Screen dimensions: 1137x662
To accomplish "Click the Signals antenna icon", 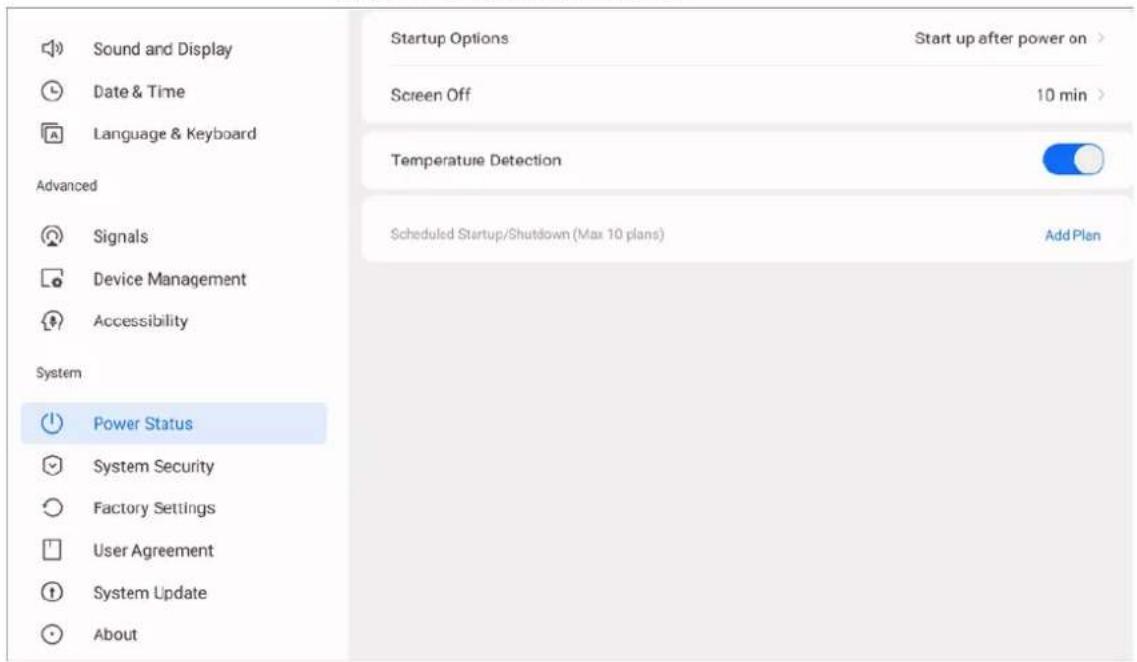I will coord(51,236).
